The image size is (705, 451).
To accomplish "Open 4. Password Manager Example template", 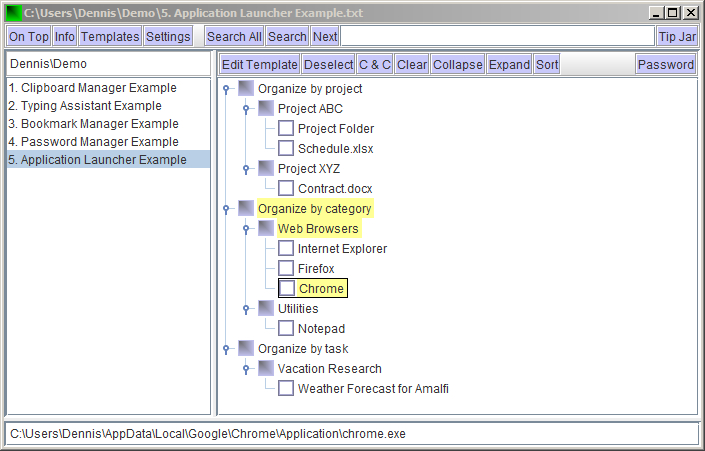I will click(x=108, y=142).
